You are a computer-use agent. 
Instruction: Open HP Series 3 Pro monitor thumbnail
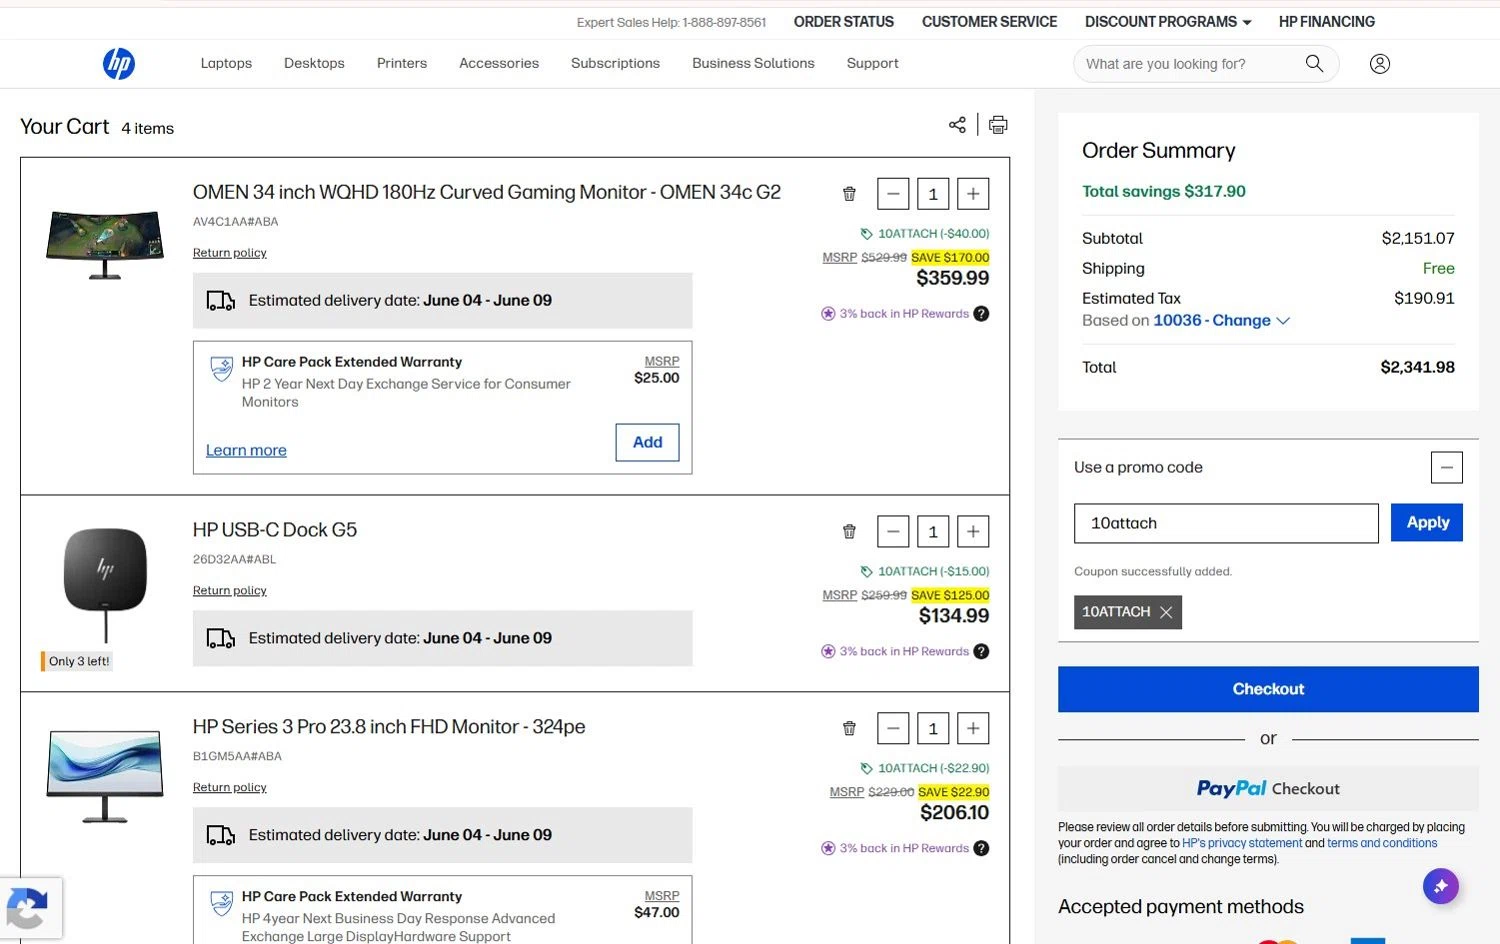pyautogui.click(x=105, y=777)
